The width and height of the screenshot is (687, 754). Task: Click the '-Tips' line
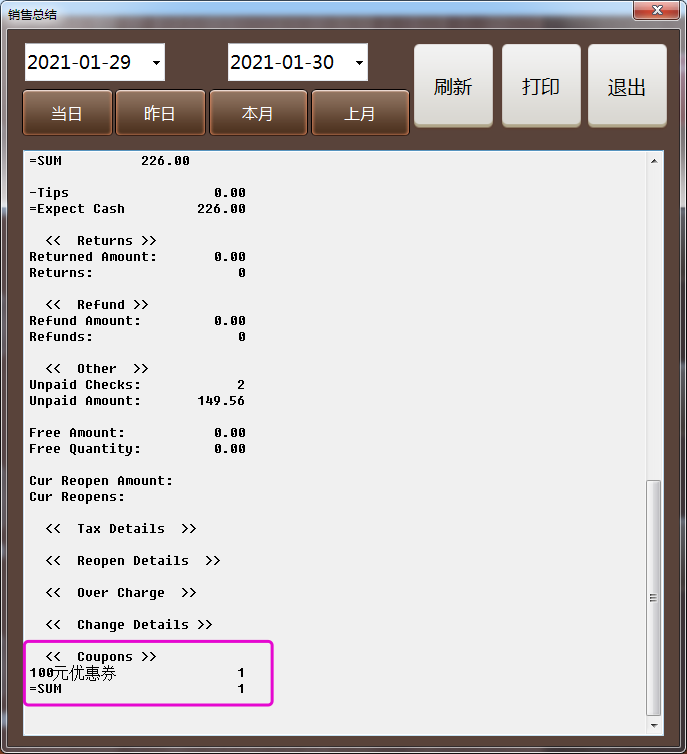(x=137, y=193)
